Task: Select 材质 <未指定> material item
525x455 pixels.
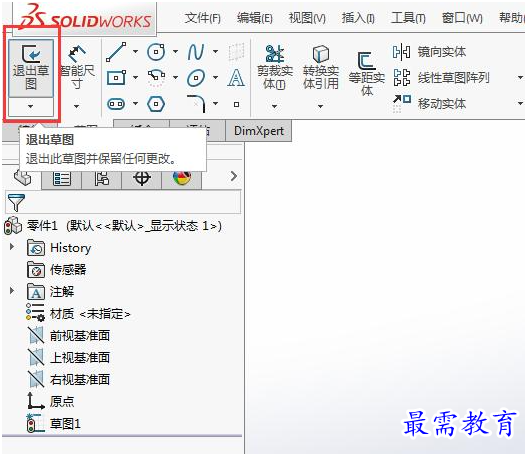Action: pos(78,314)
